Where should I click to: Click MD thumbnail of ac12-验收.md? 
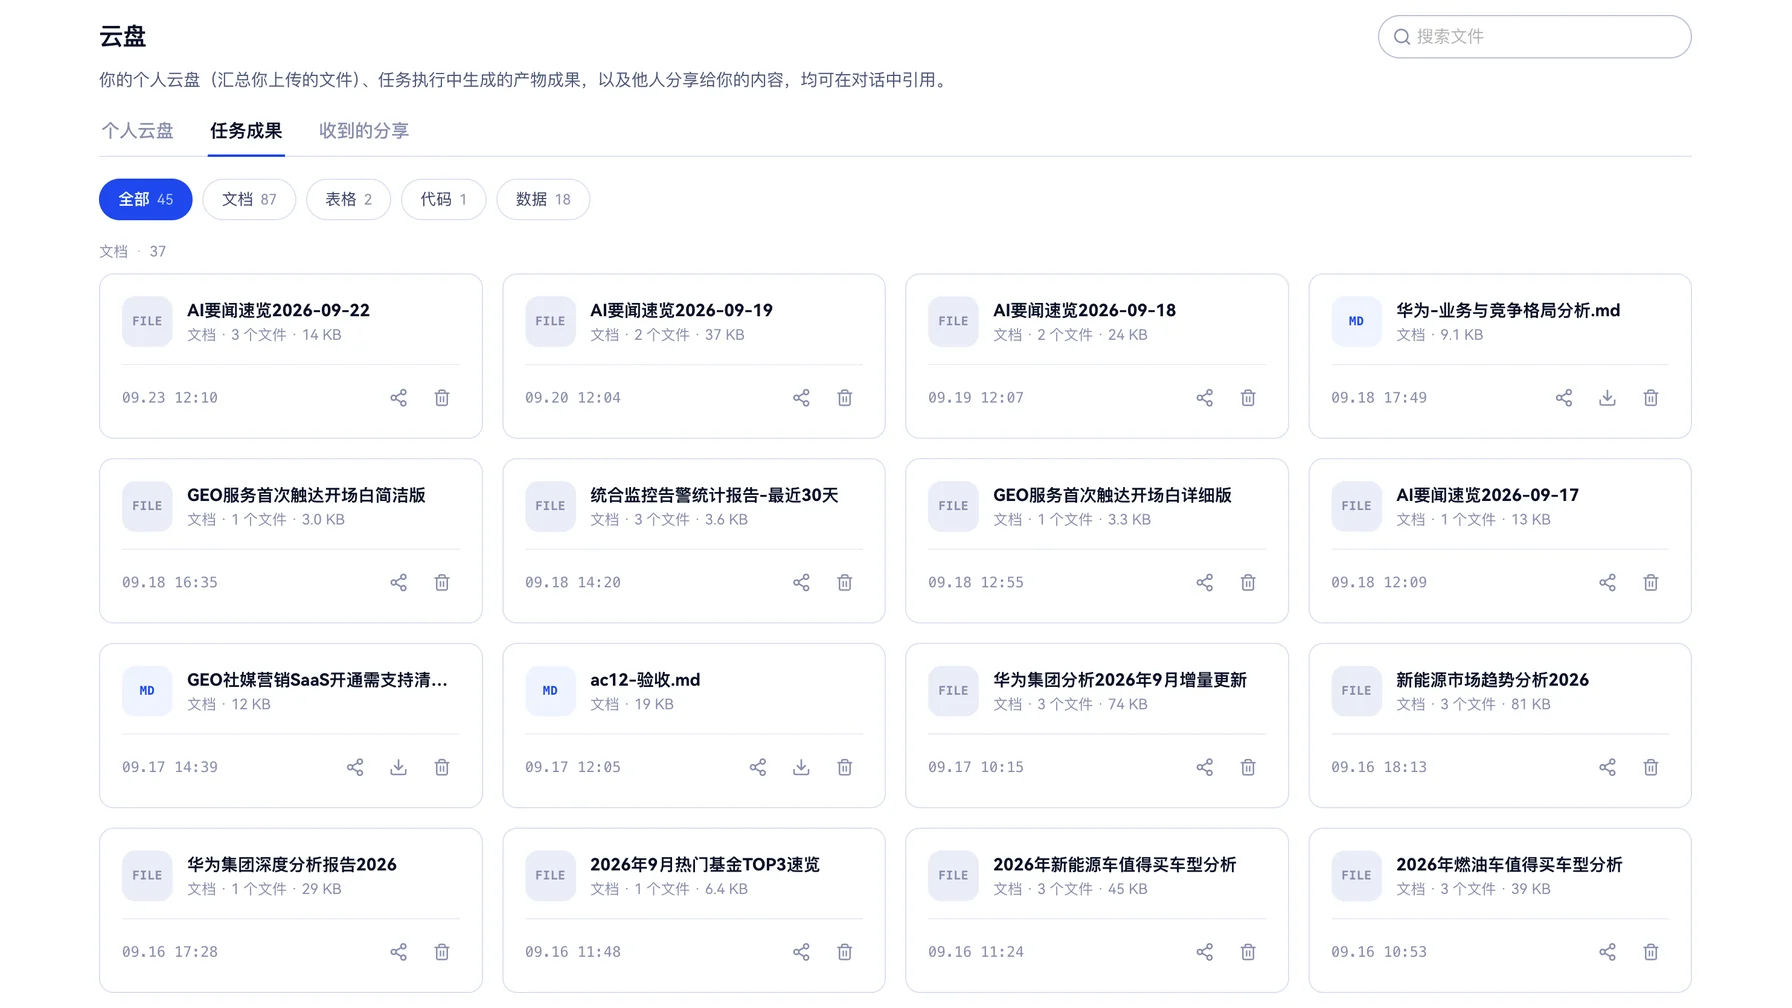[550, 690]
